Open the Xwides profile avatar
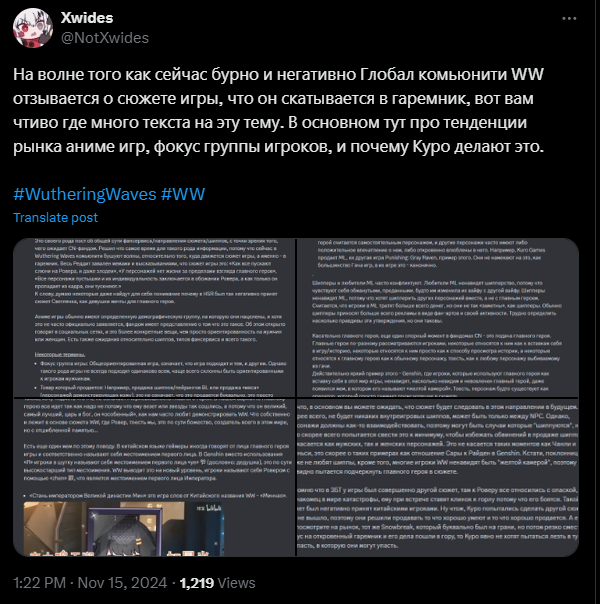Screen dimensions: 600x604 (x=33, y=28)
